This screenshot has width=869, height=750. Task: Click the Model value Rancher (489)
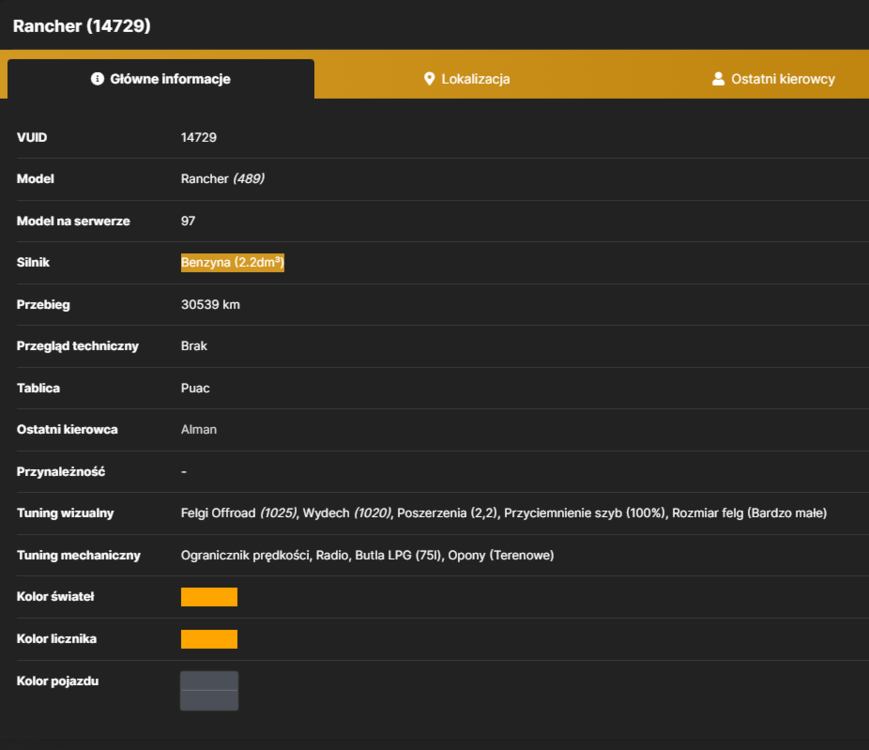[x=222, y=178]
